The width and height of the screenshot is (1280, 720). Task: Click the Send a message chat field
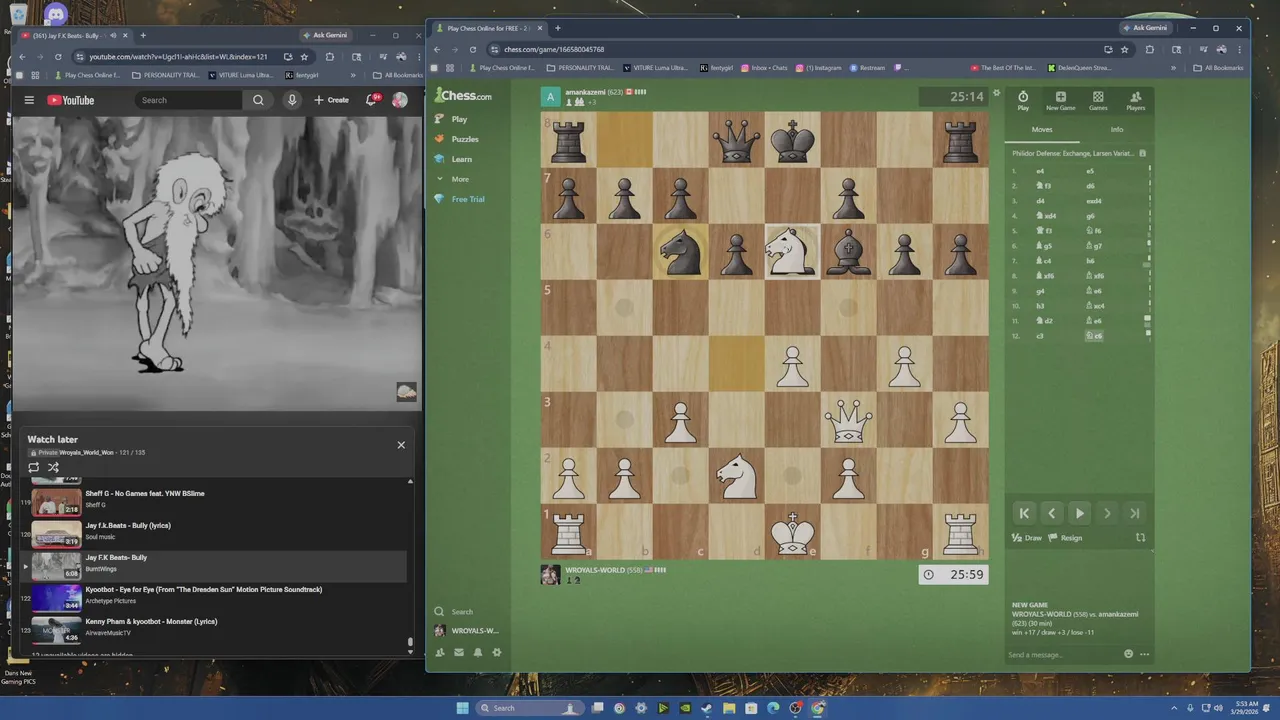[x=1063, y=654]
